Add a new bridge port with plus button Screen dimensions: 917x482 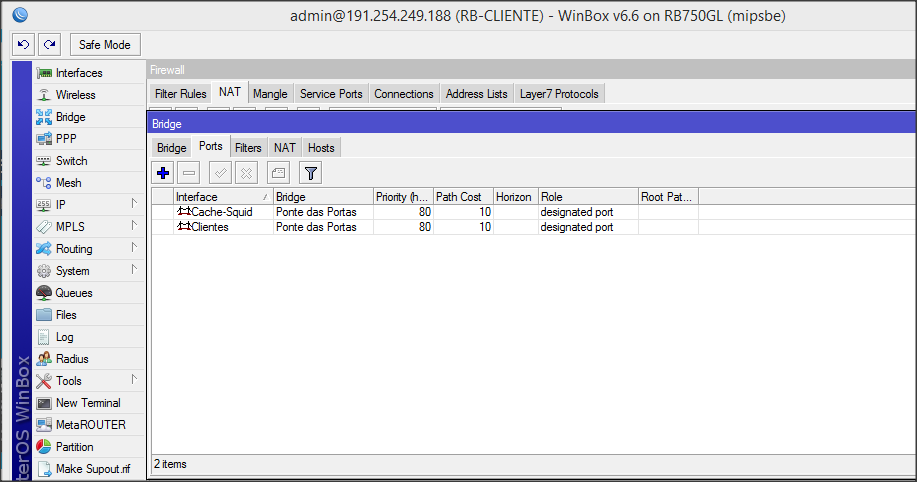coord(163,173)
